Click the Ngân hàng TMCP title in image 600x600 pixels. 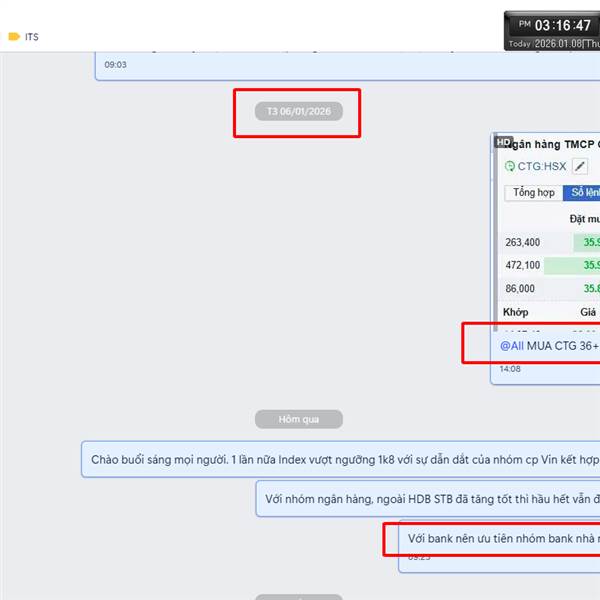553,145
